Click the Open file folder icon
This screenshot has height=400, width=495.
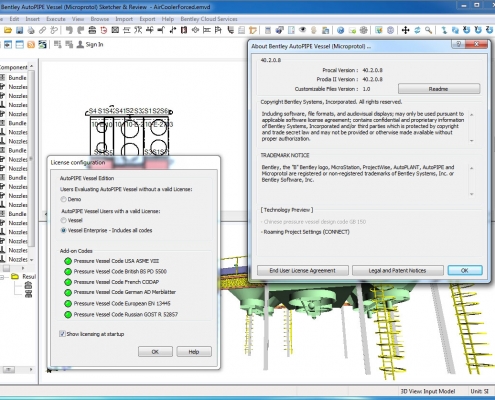[8, 30]
